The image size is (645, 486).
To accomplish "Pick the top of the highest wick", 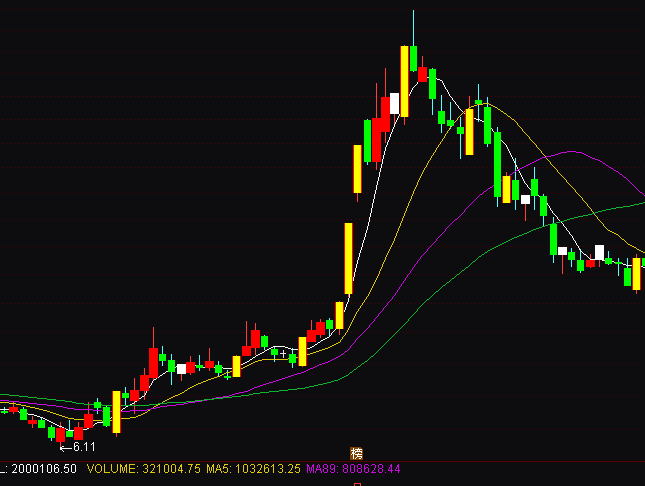I will tap(413, 12).
